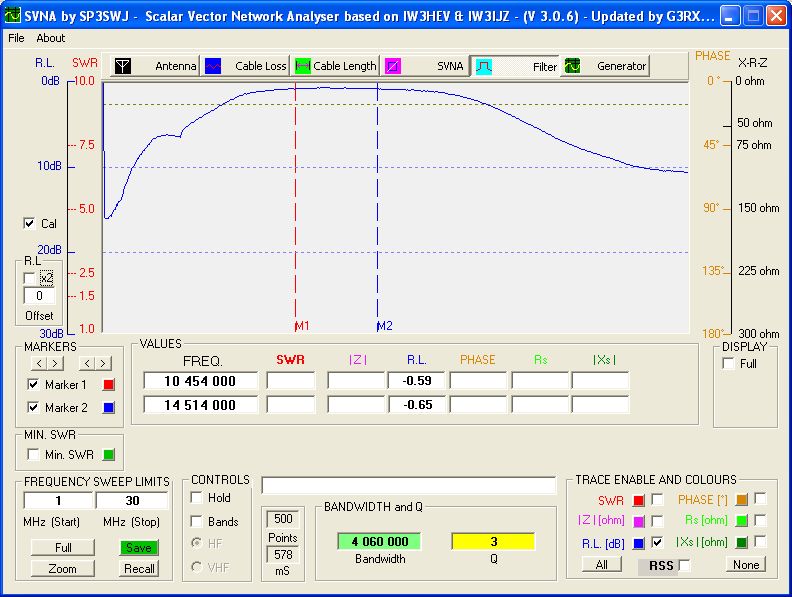Click the green Save button

(x=139, y=547)
